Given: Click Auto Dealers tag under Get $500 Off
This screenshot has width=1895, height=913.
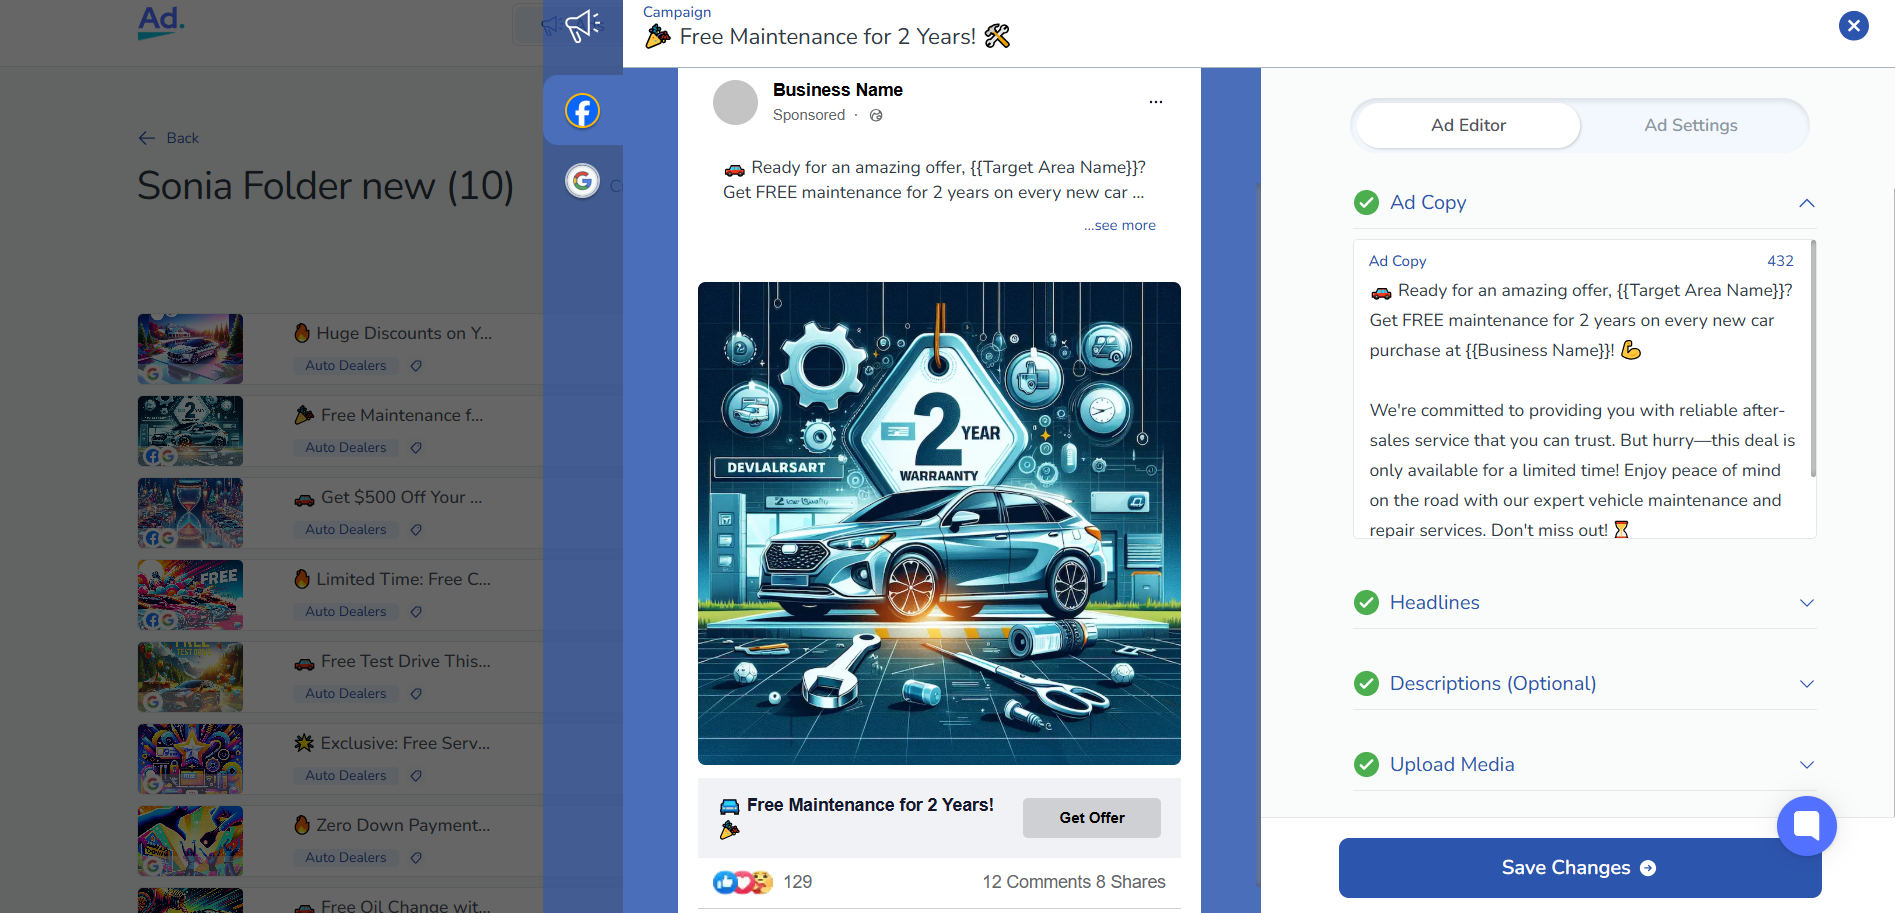Looking at the screenshot, I should [346, 530].
